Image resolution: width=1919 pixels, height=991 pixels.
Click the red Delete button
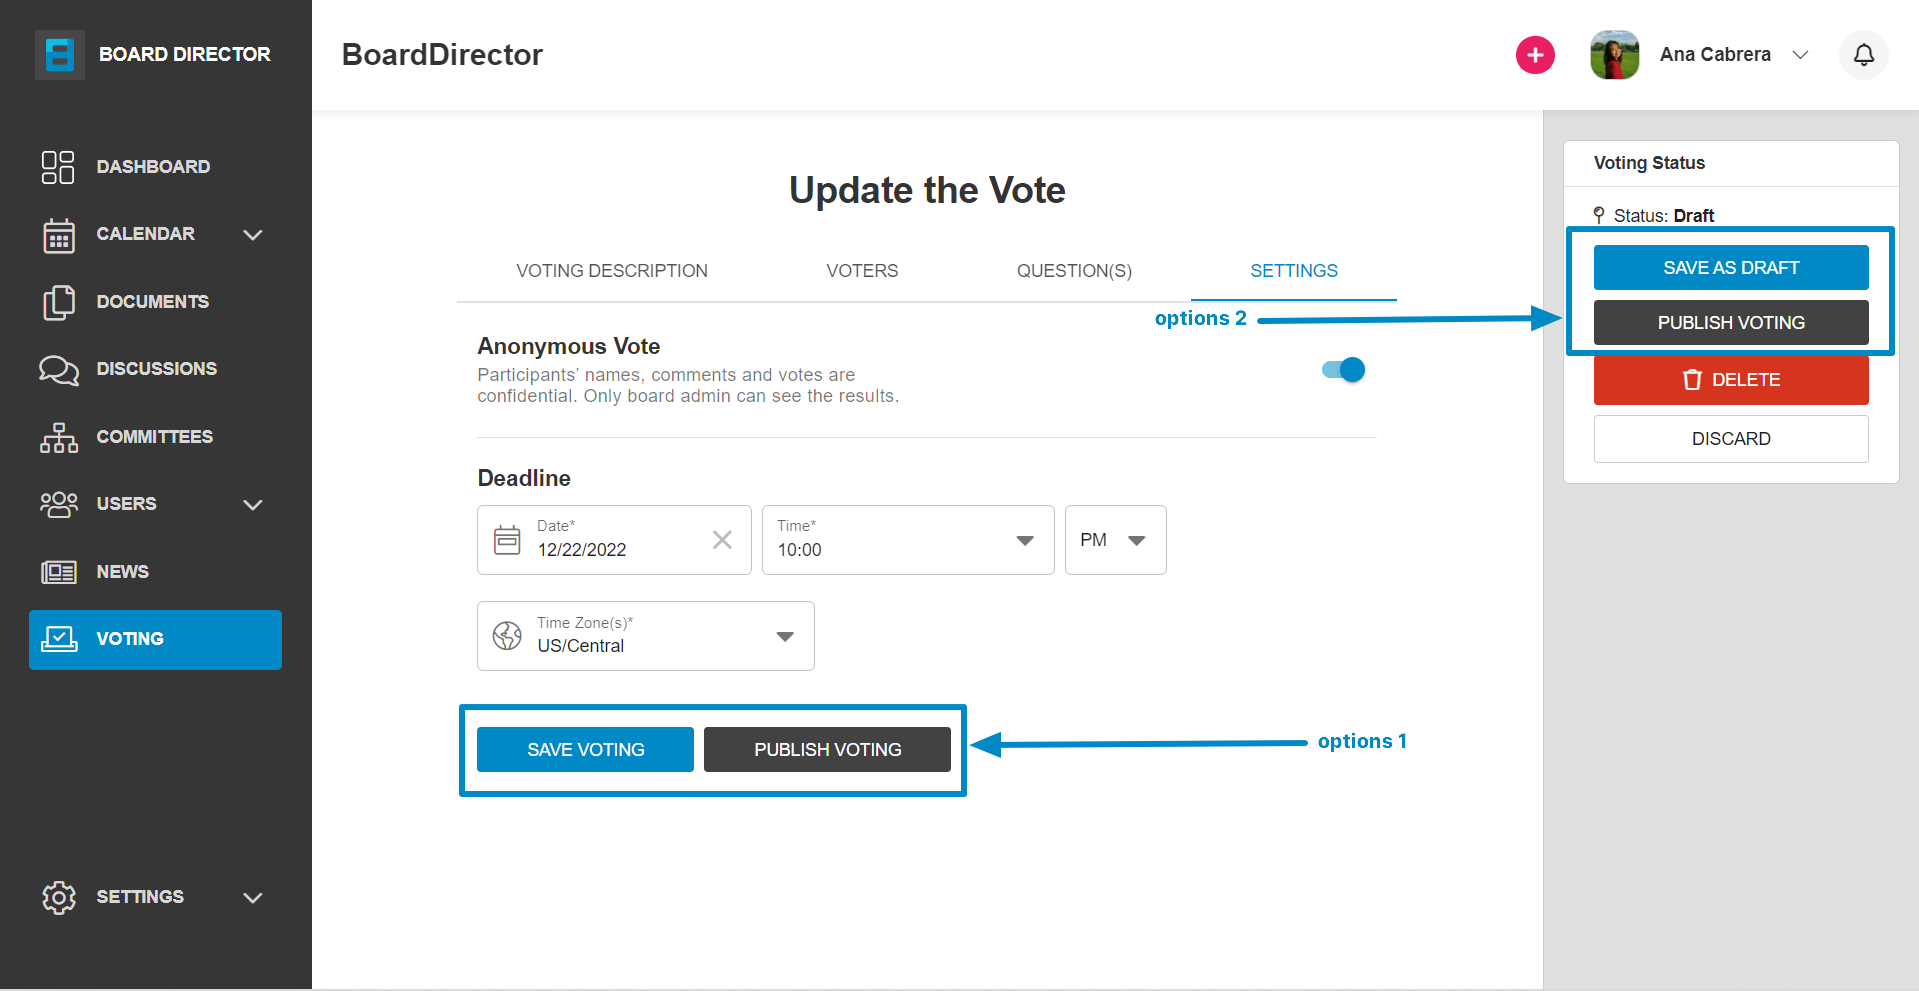coord(1731,380)
